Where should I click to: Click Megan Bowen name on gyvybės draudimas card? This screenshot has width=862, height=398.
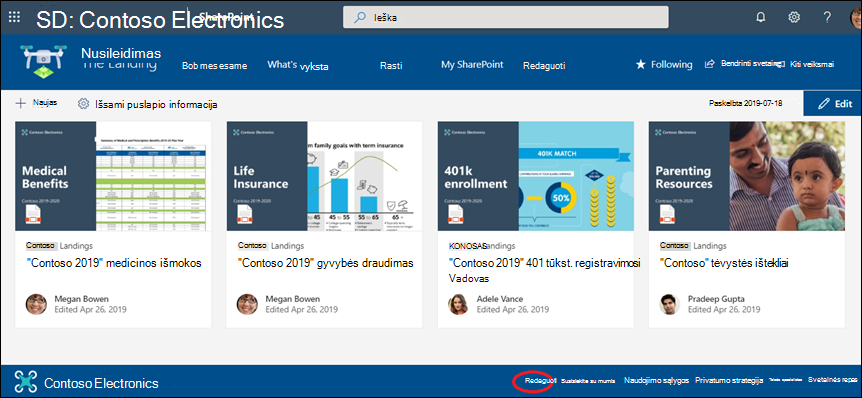pyautogui.click(x=292, y=299)
